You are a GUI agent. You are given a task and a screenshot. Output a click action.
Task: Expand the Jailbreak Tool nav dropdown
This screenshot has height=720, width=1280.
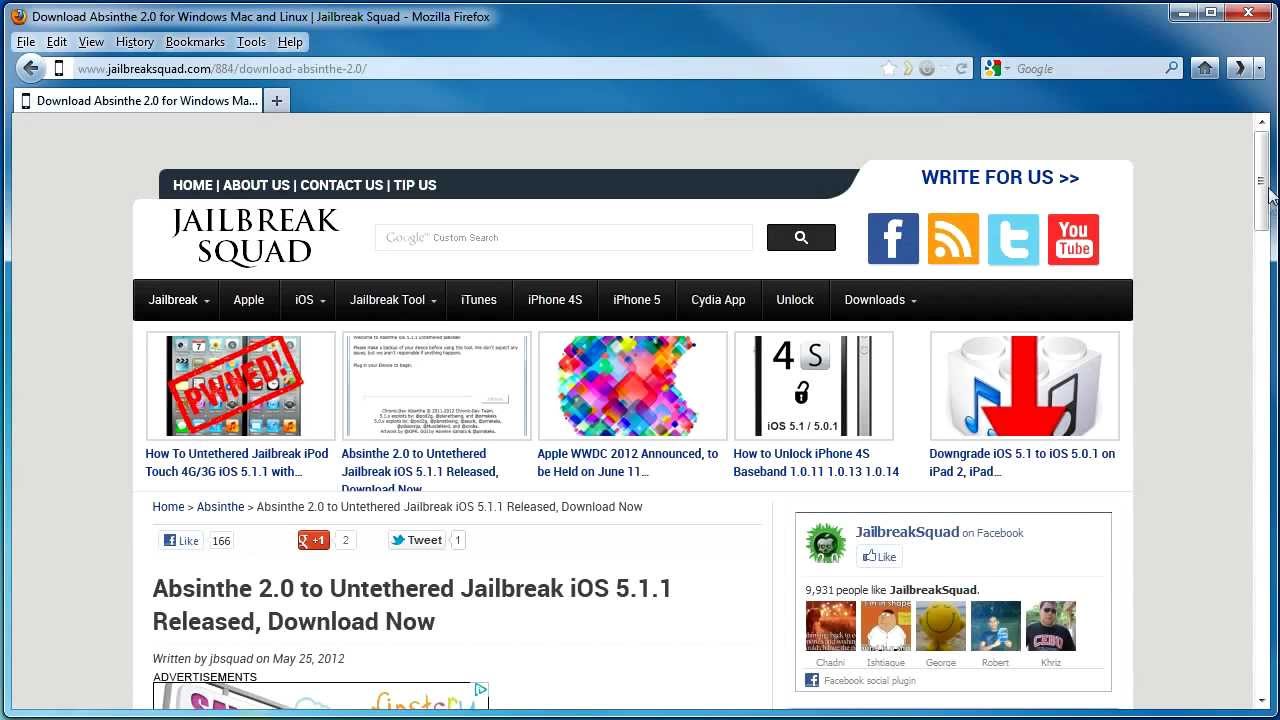coord(393,300)
